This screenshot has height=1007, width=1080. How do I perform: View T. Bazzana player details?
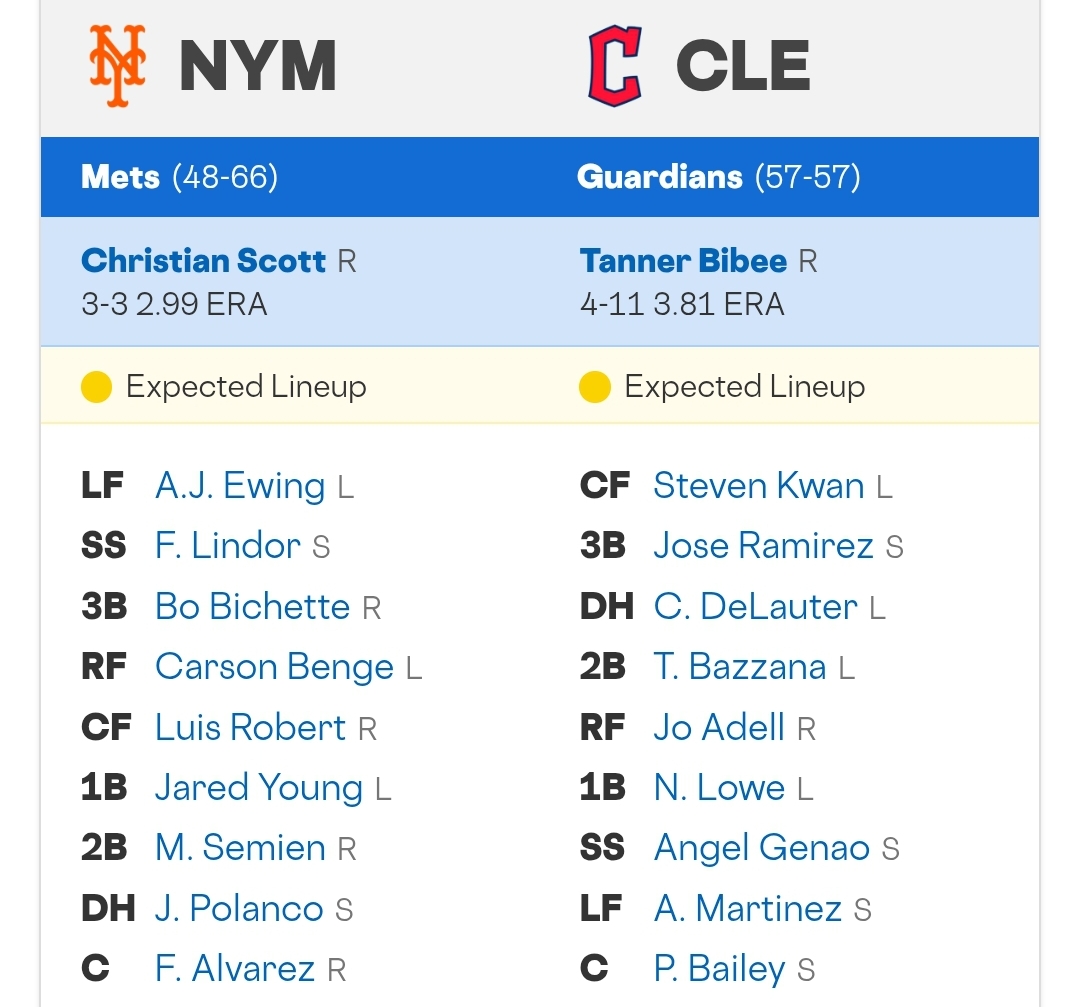point(740,667)
